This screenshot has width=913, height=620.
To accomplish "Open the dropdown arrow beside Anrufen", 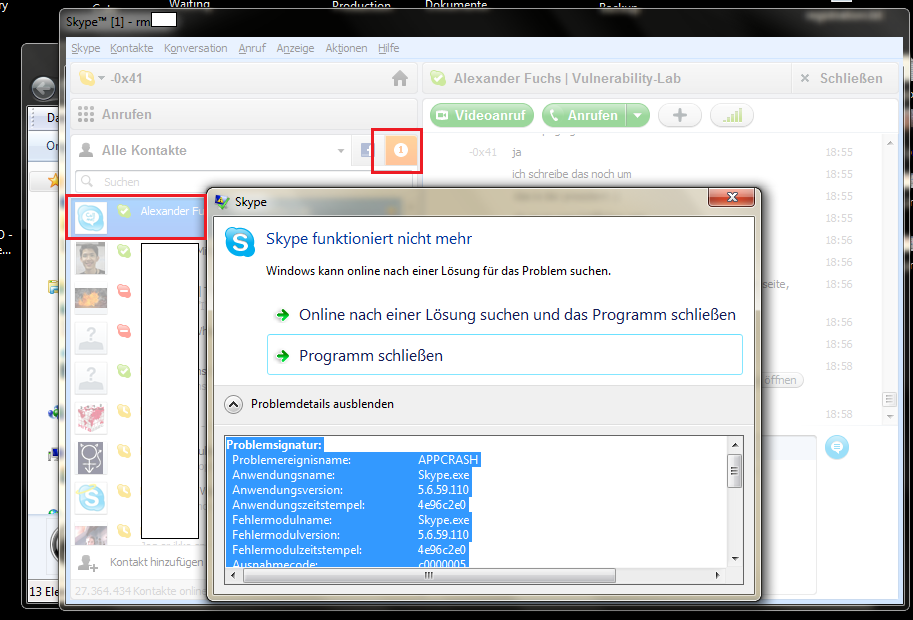I will [x=638, y=115].
